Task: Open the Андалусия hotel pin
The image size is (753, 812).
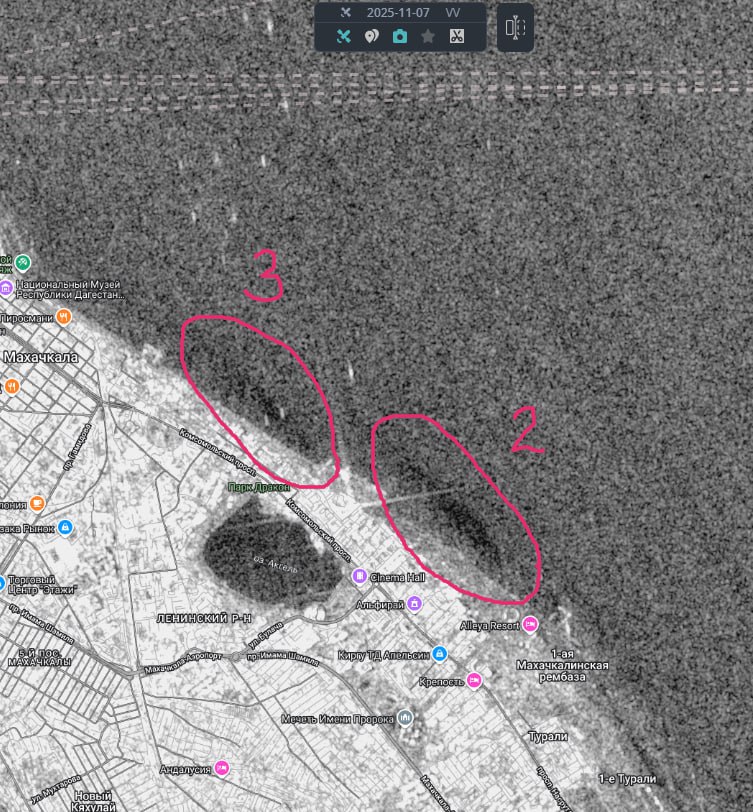Action: tap(221, 768)
